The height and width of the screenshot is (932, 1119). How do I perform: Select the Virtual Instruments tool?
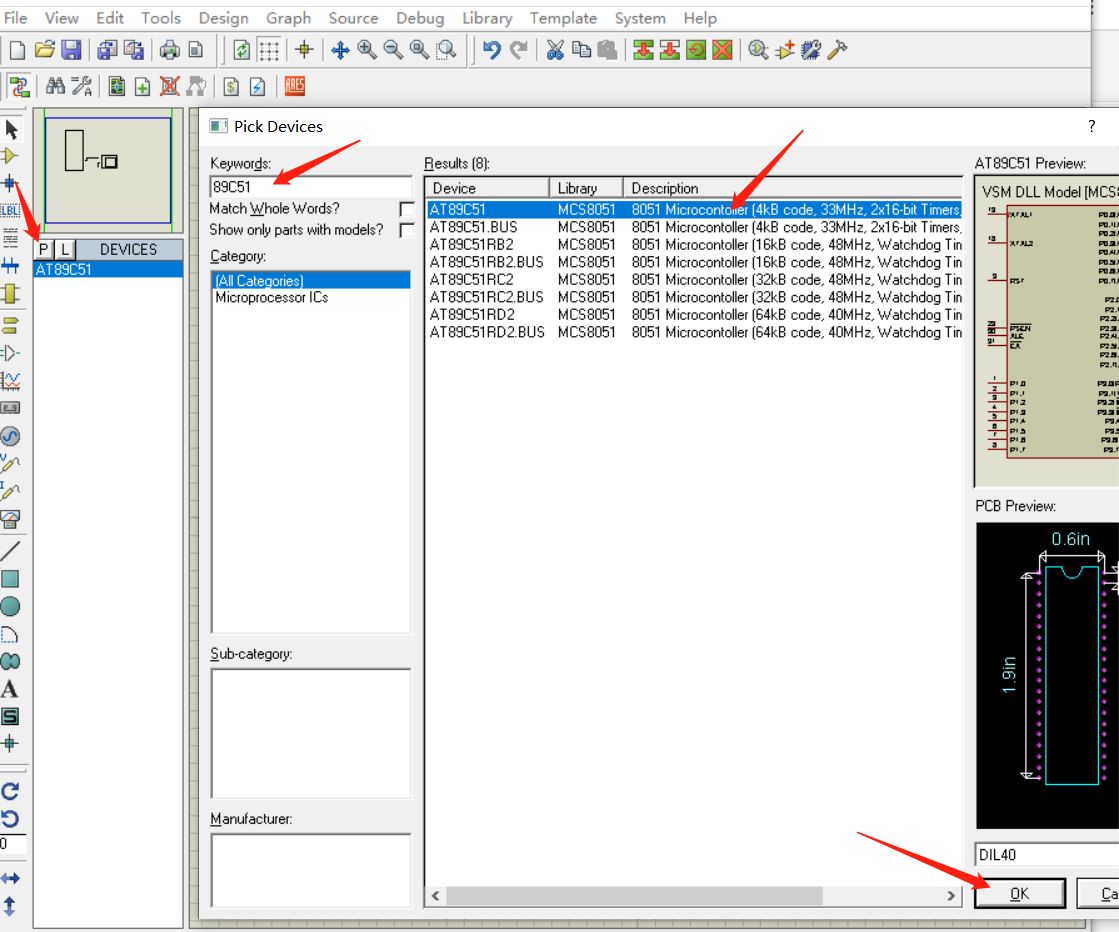click(10, 519)
